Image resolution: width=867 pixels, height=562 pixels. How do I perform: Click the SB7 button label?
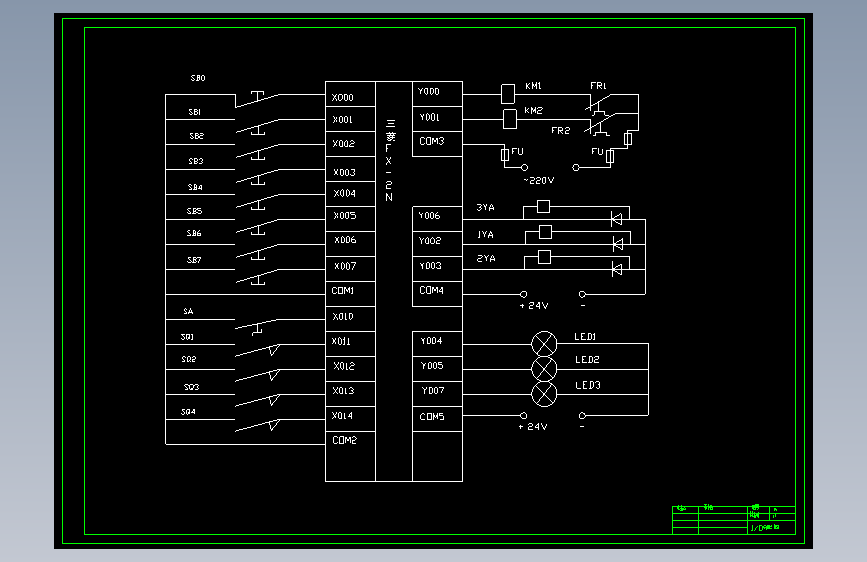coord(194,260)
